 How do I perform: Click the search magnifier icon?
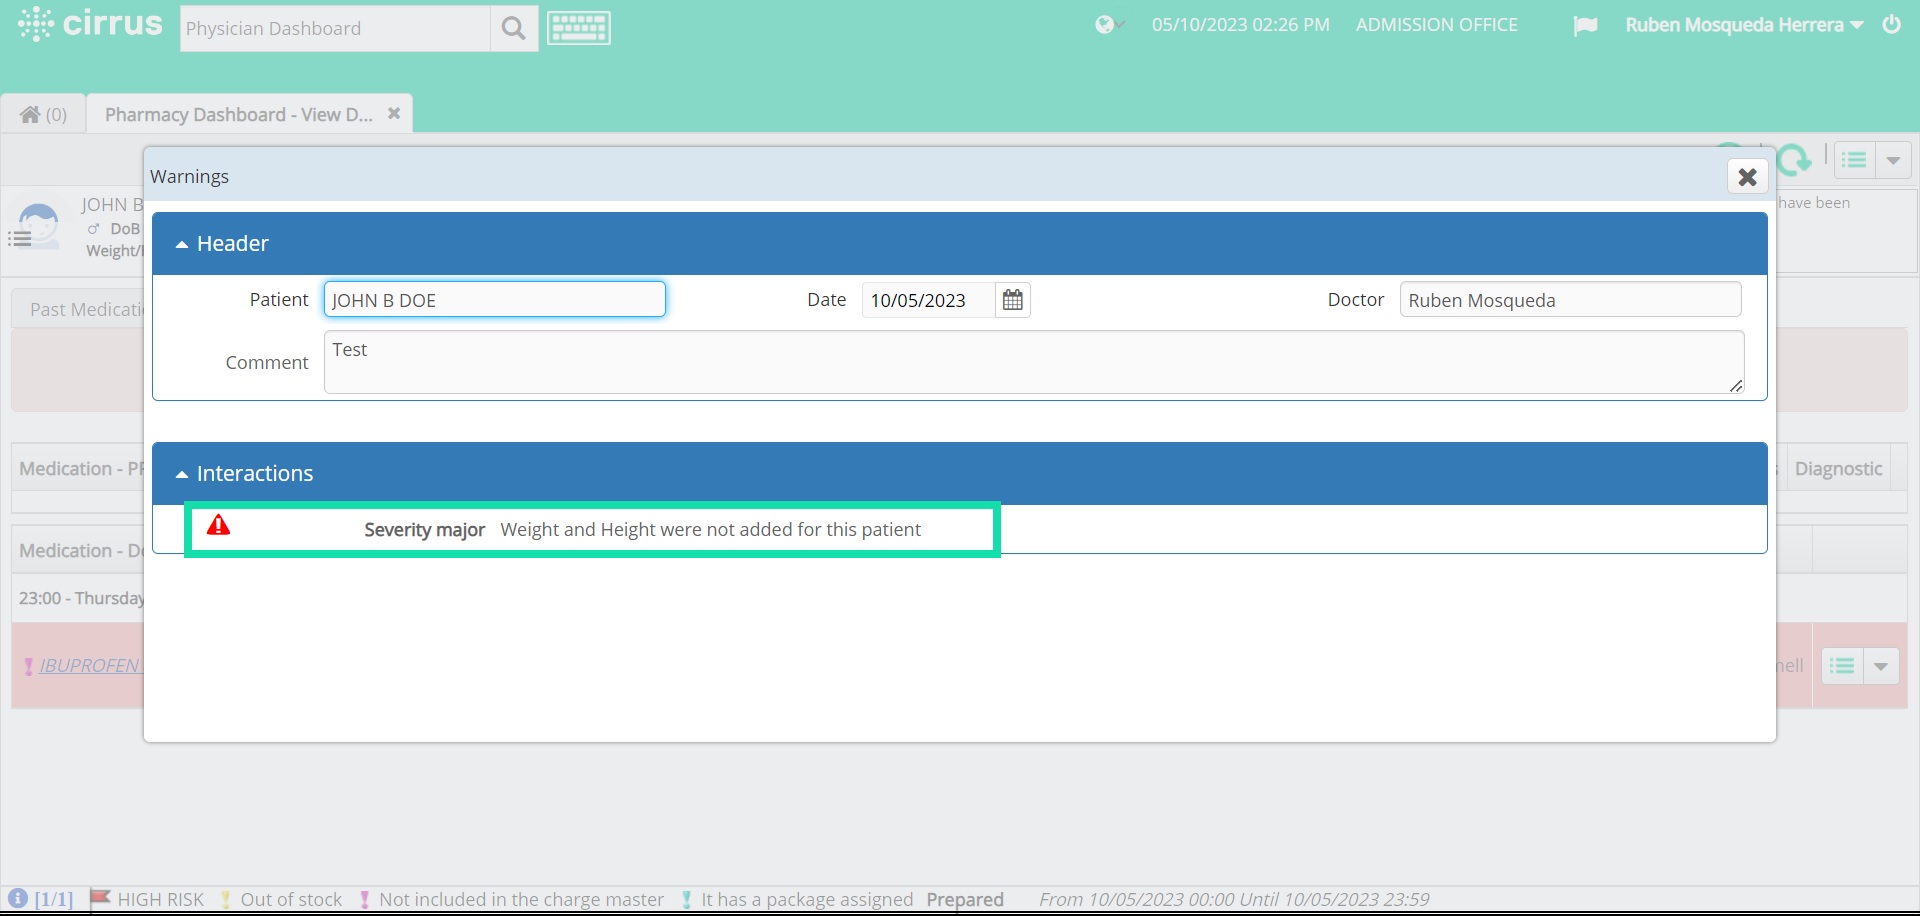513,28
